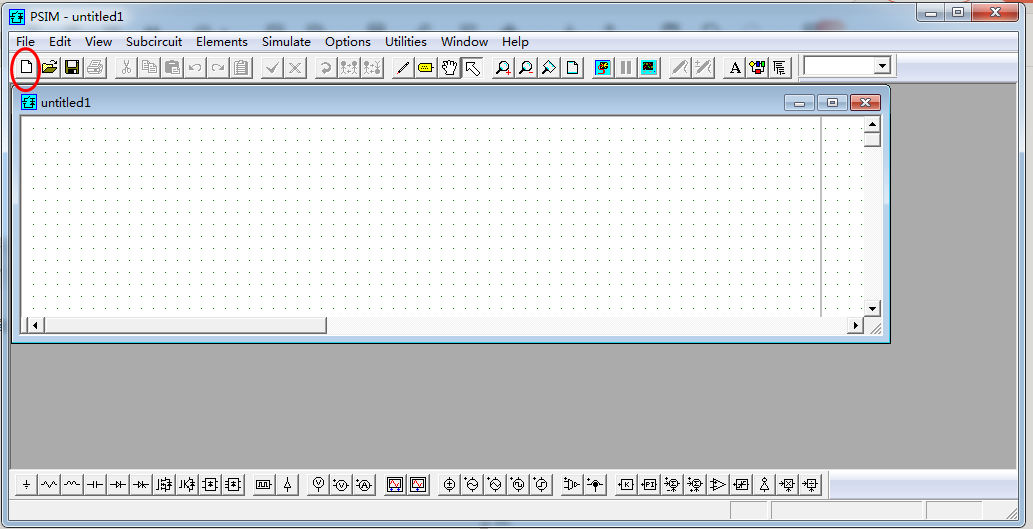Place a sinusoidal voltage source

[x=472, y=485]
